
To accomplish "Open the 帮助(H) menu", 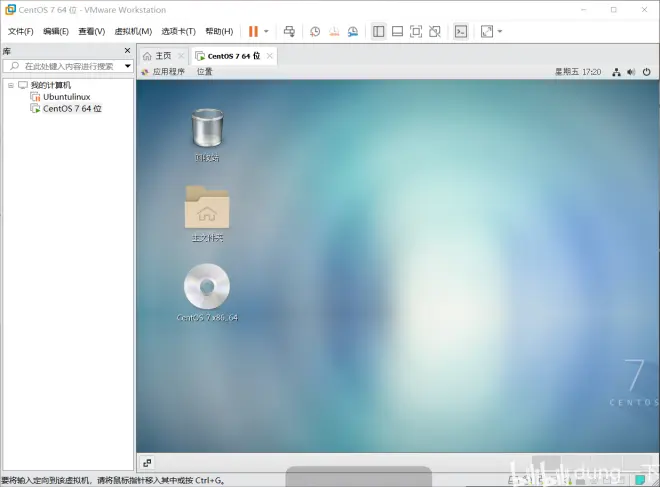I will point(219,32).
